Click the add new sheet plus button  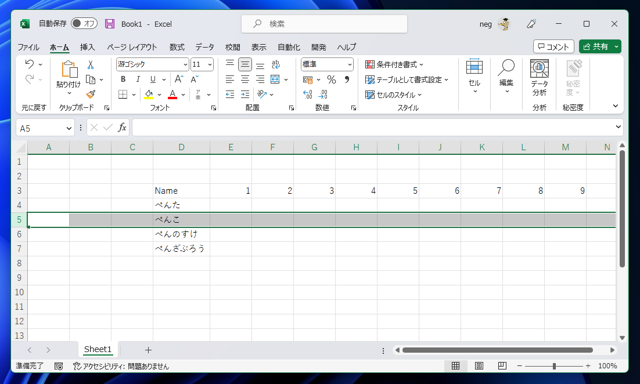click(148, 350)
